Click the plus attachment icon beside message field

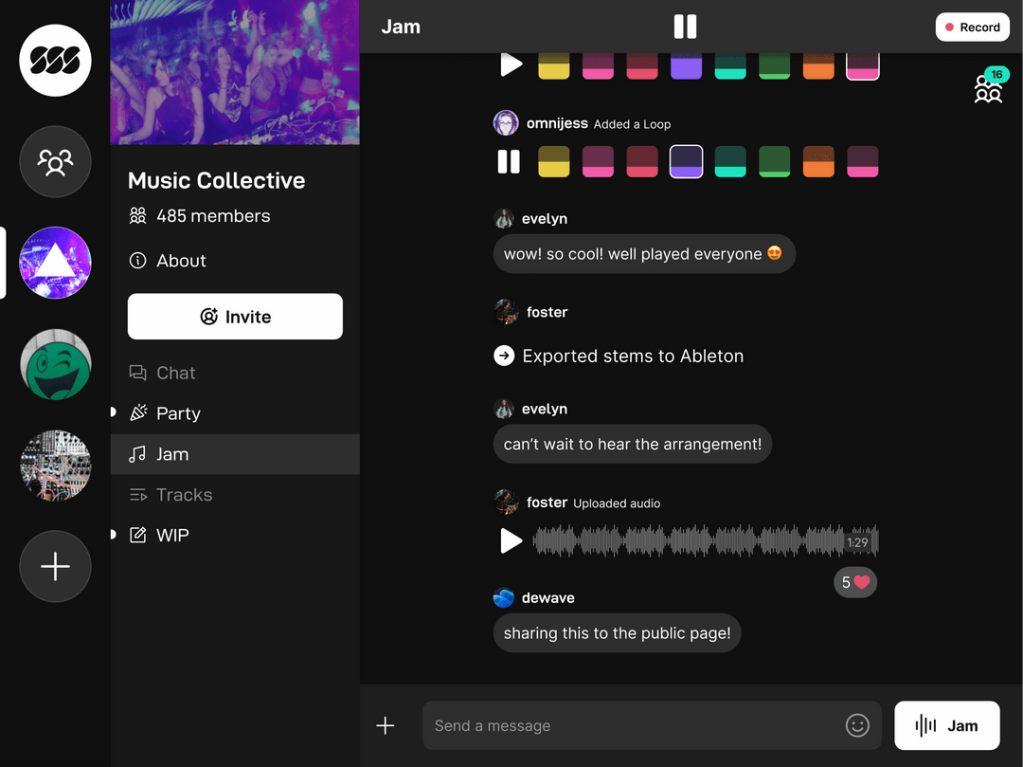pos(385,726)
